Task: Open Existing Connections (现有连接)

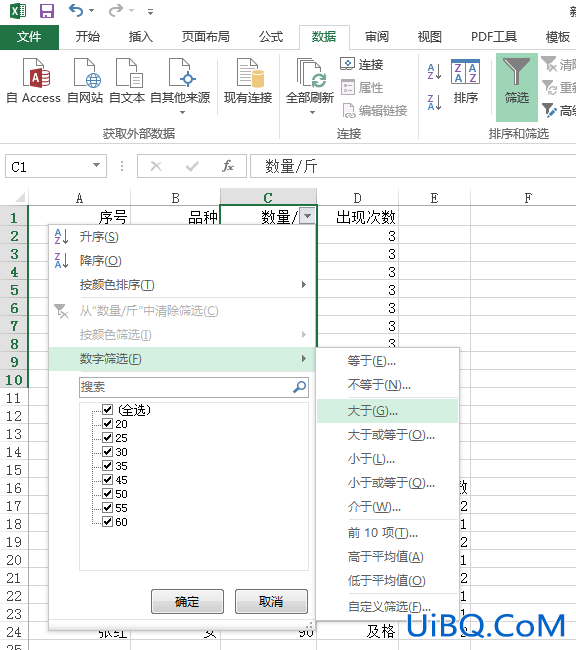Action: click(248, 81)
